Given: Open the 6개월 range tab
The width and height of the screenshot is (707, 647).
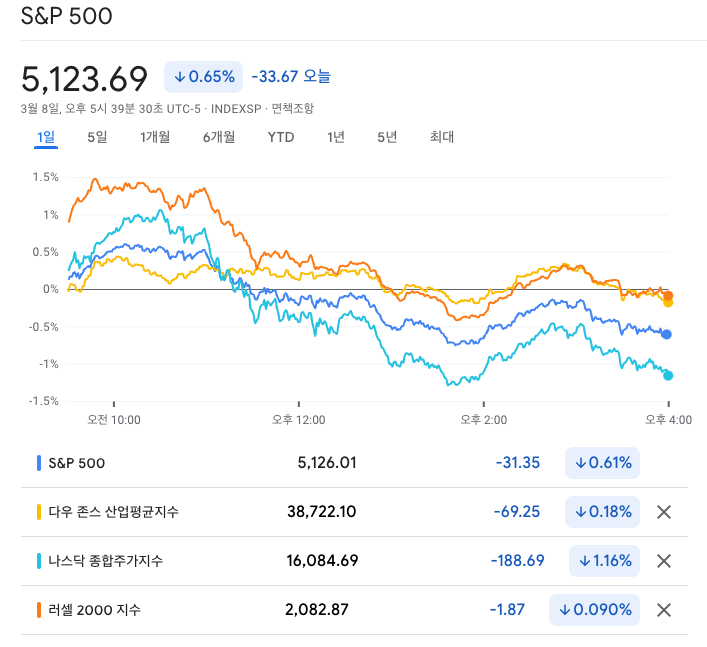Looking at the screenshot, I should 219,137.
